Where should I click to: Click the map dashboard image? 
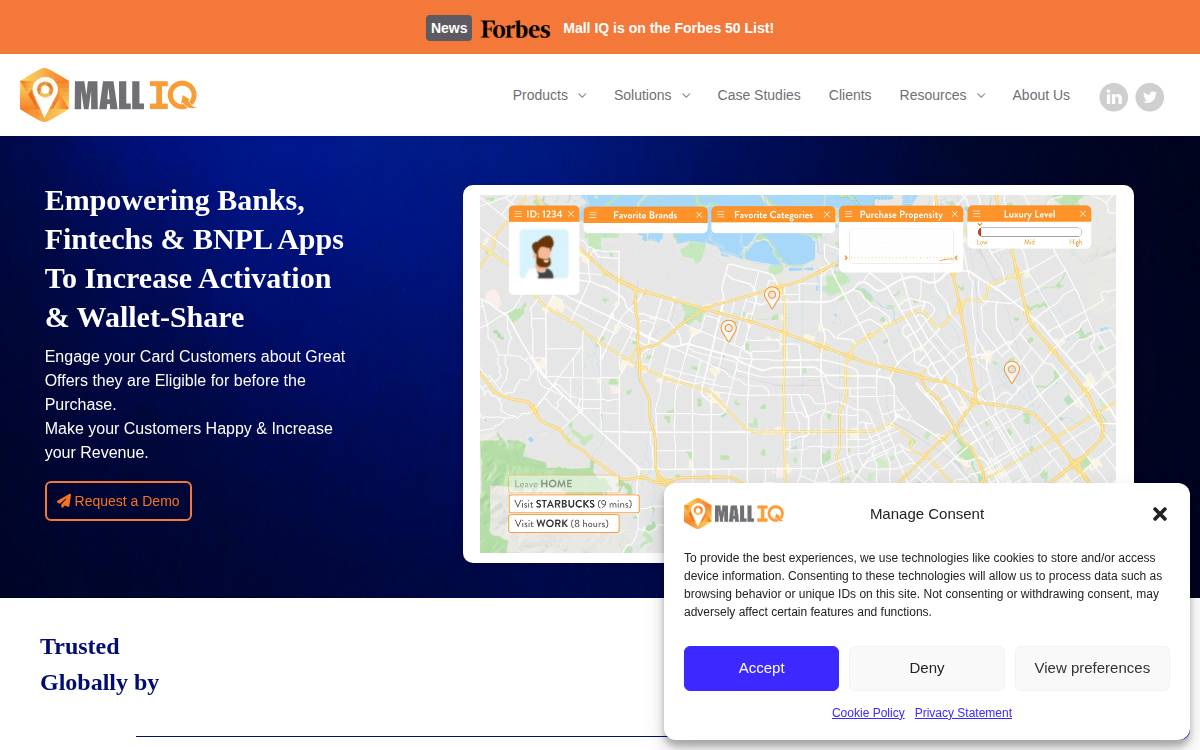[798, 374]
